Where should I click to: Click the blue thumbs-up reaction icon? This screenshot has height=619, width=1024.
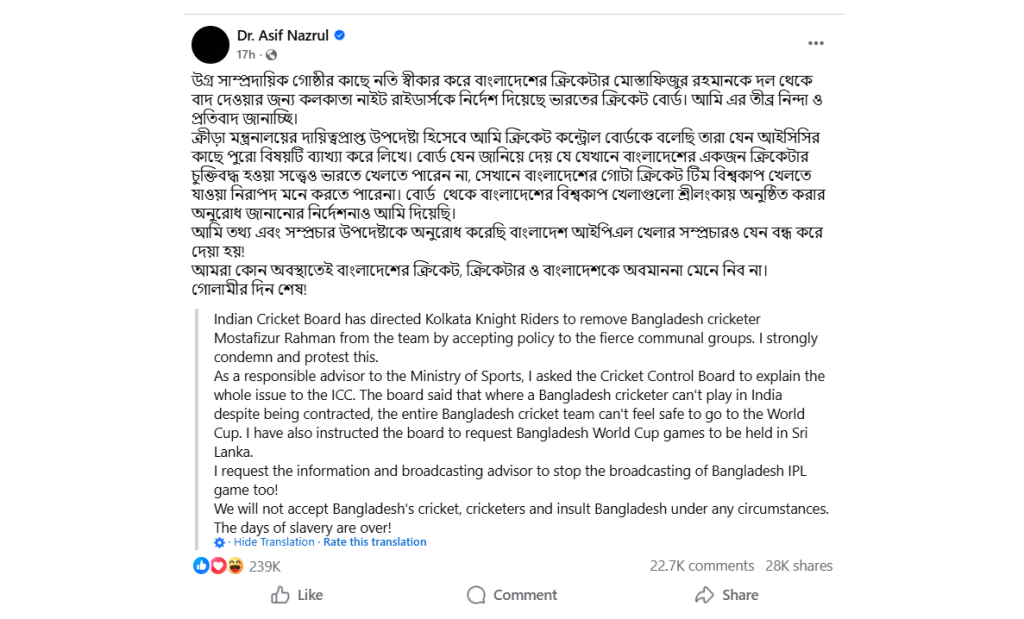tap(201, 566)
